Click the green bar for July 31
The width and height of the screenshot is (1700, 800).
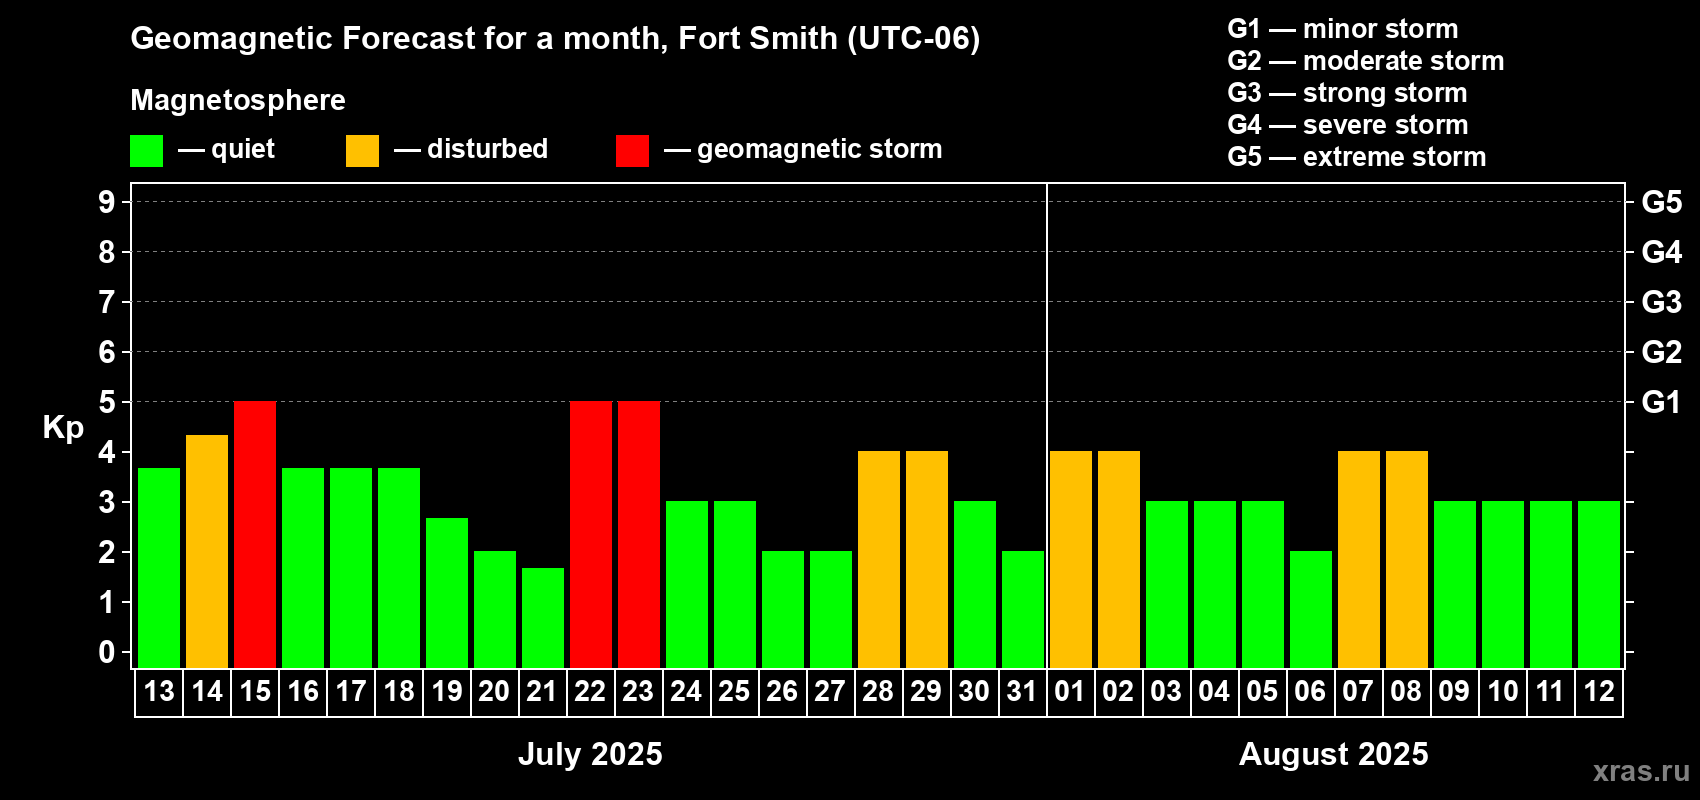click(x=1023, y=609)
